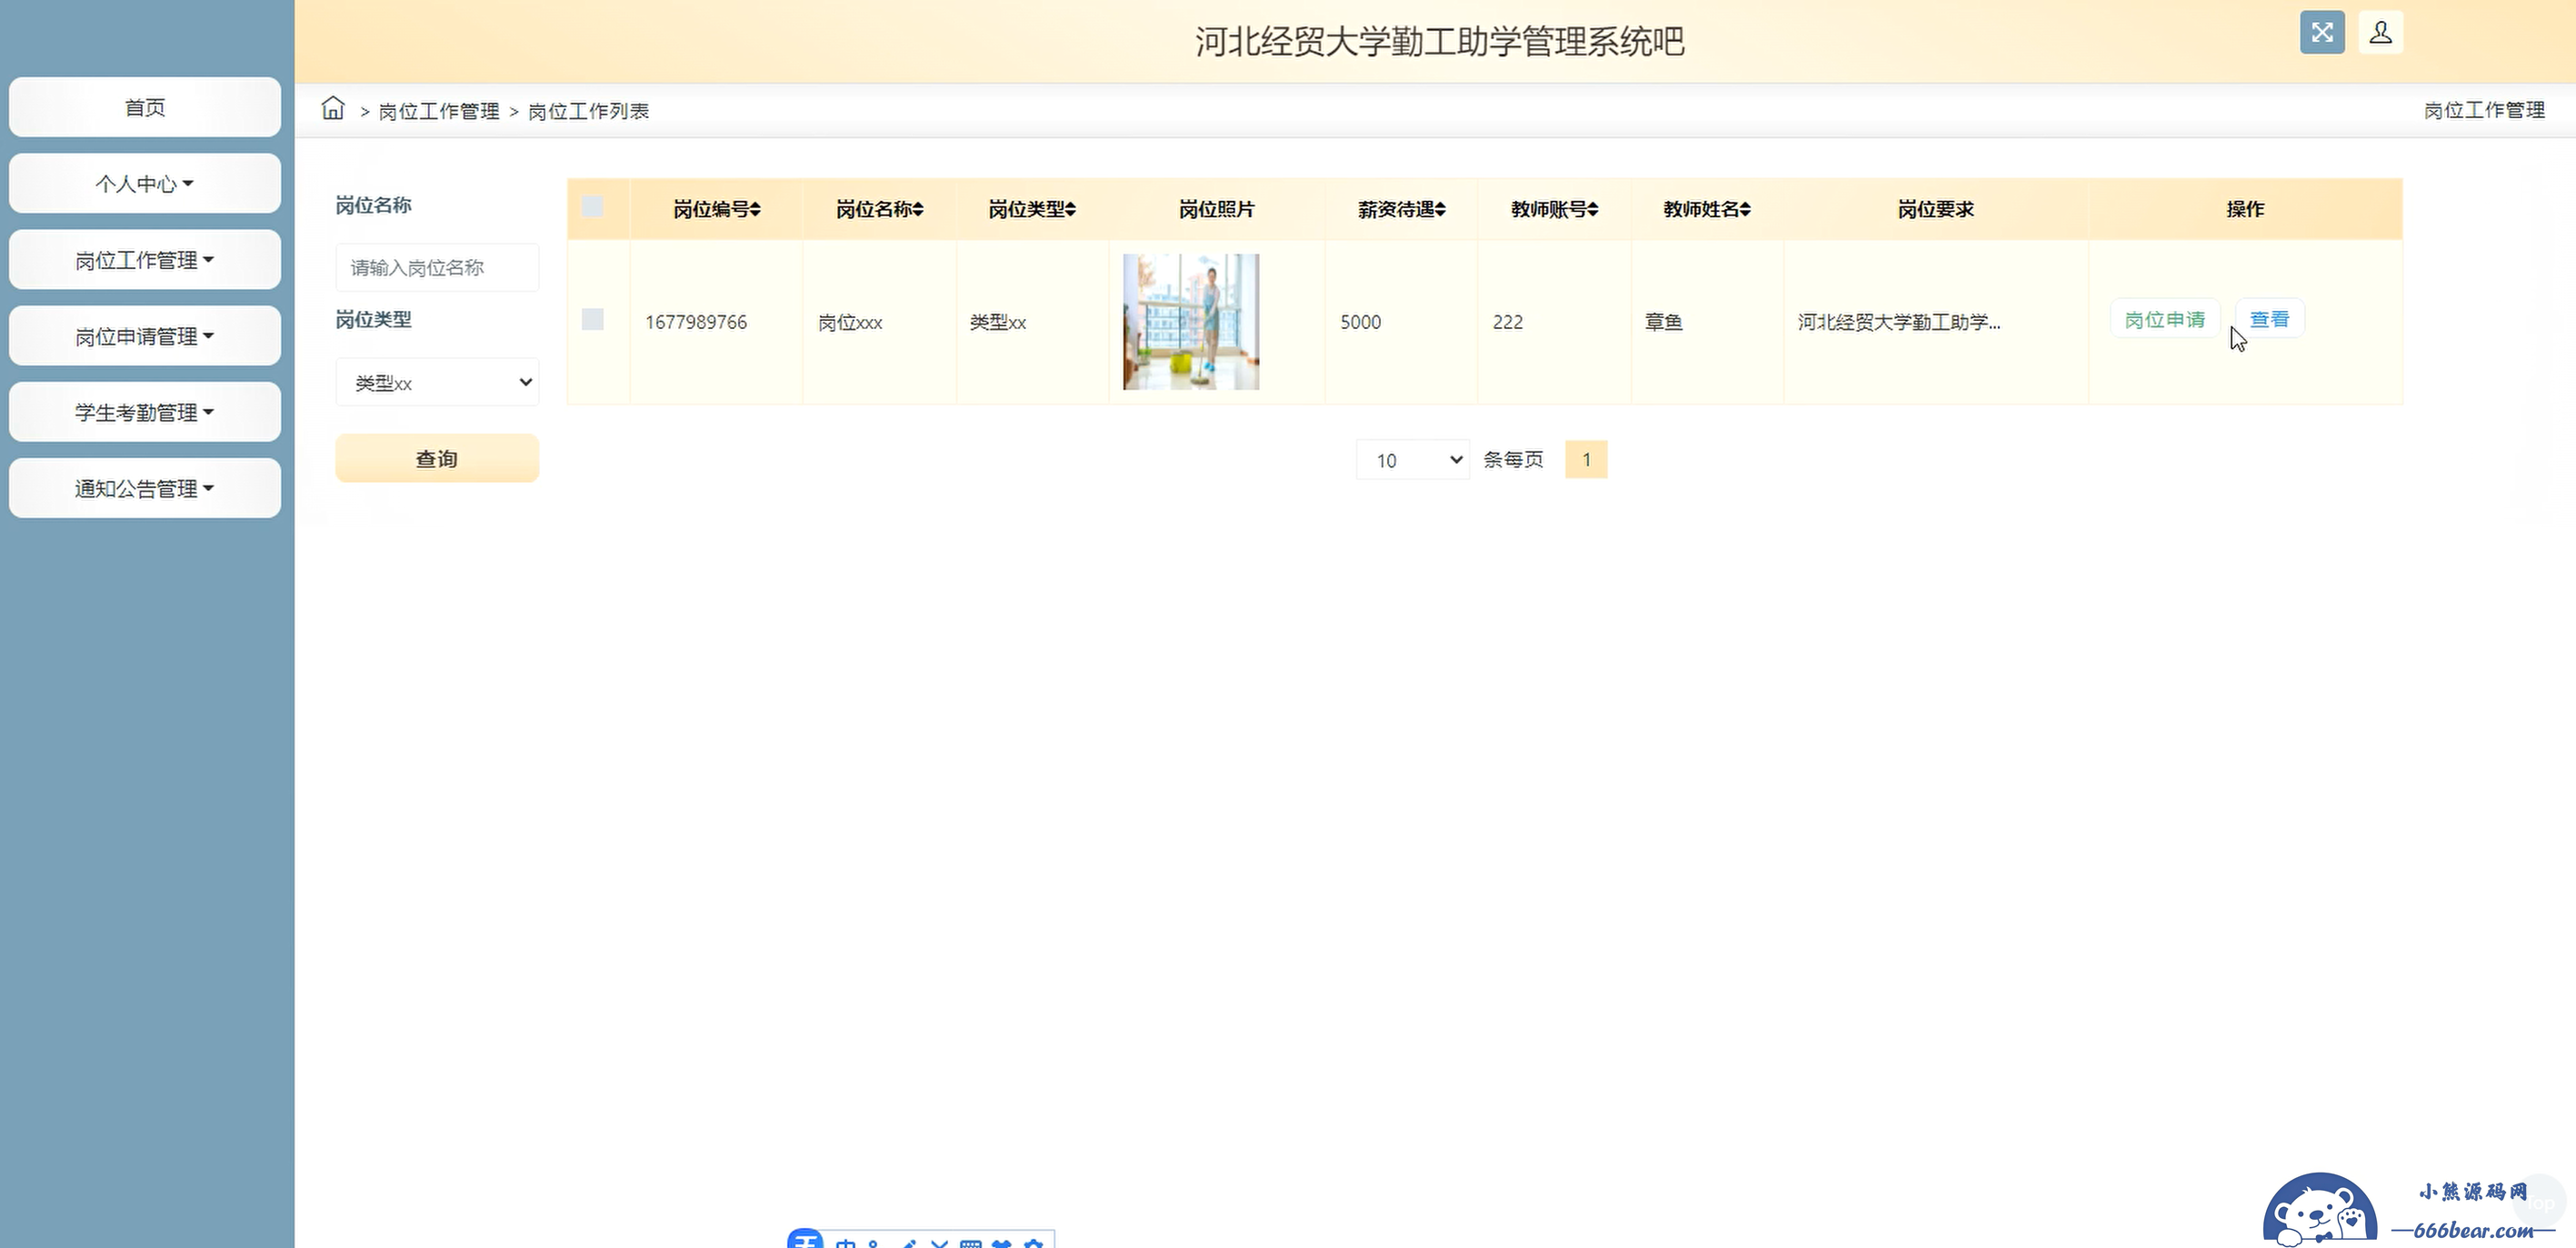Click the home icon in breadcrumb
This screenshot has height=1248, width=2576.
[x=333, y=108]
